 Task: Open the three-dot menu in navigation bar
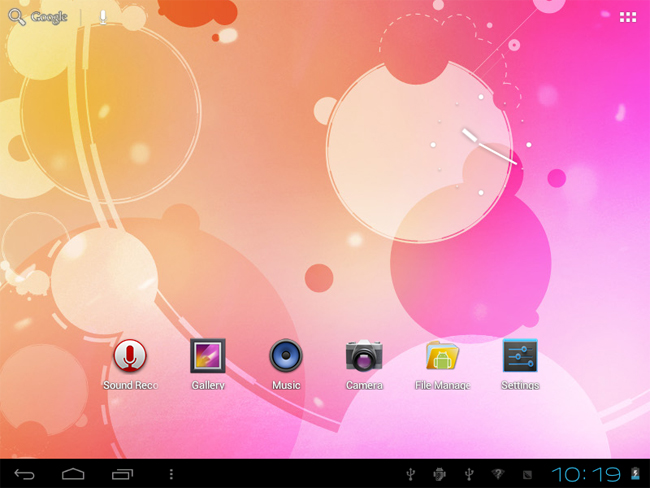click(x=171, y=474)
